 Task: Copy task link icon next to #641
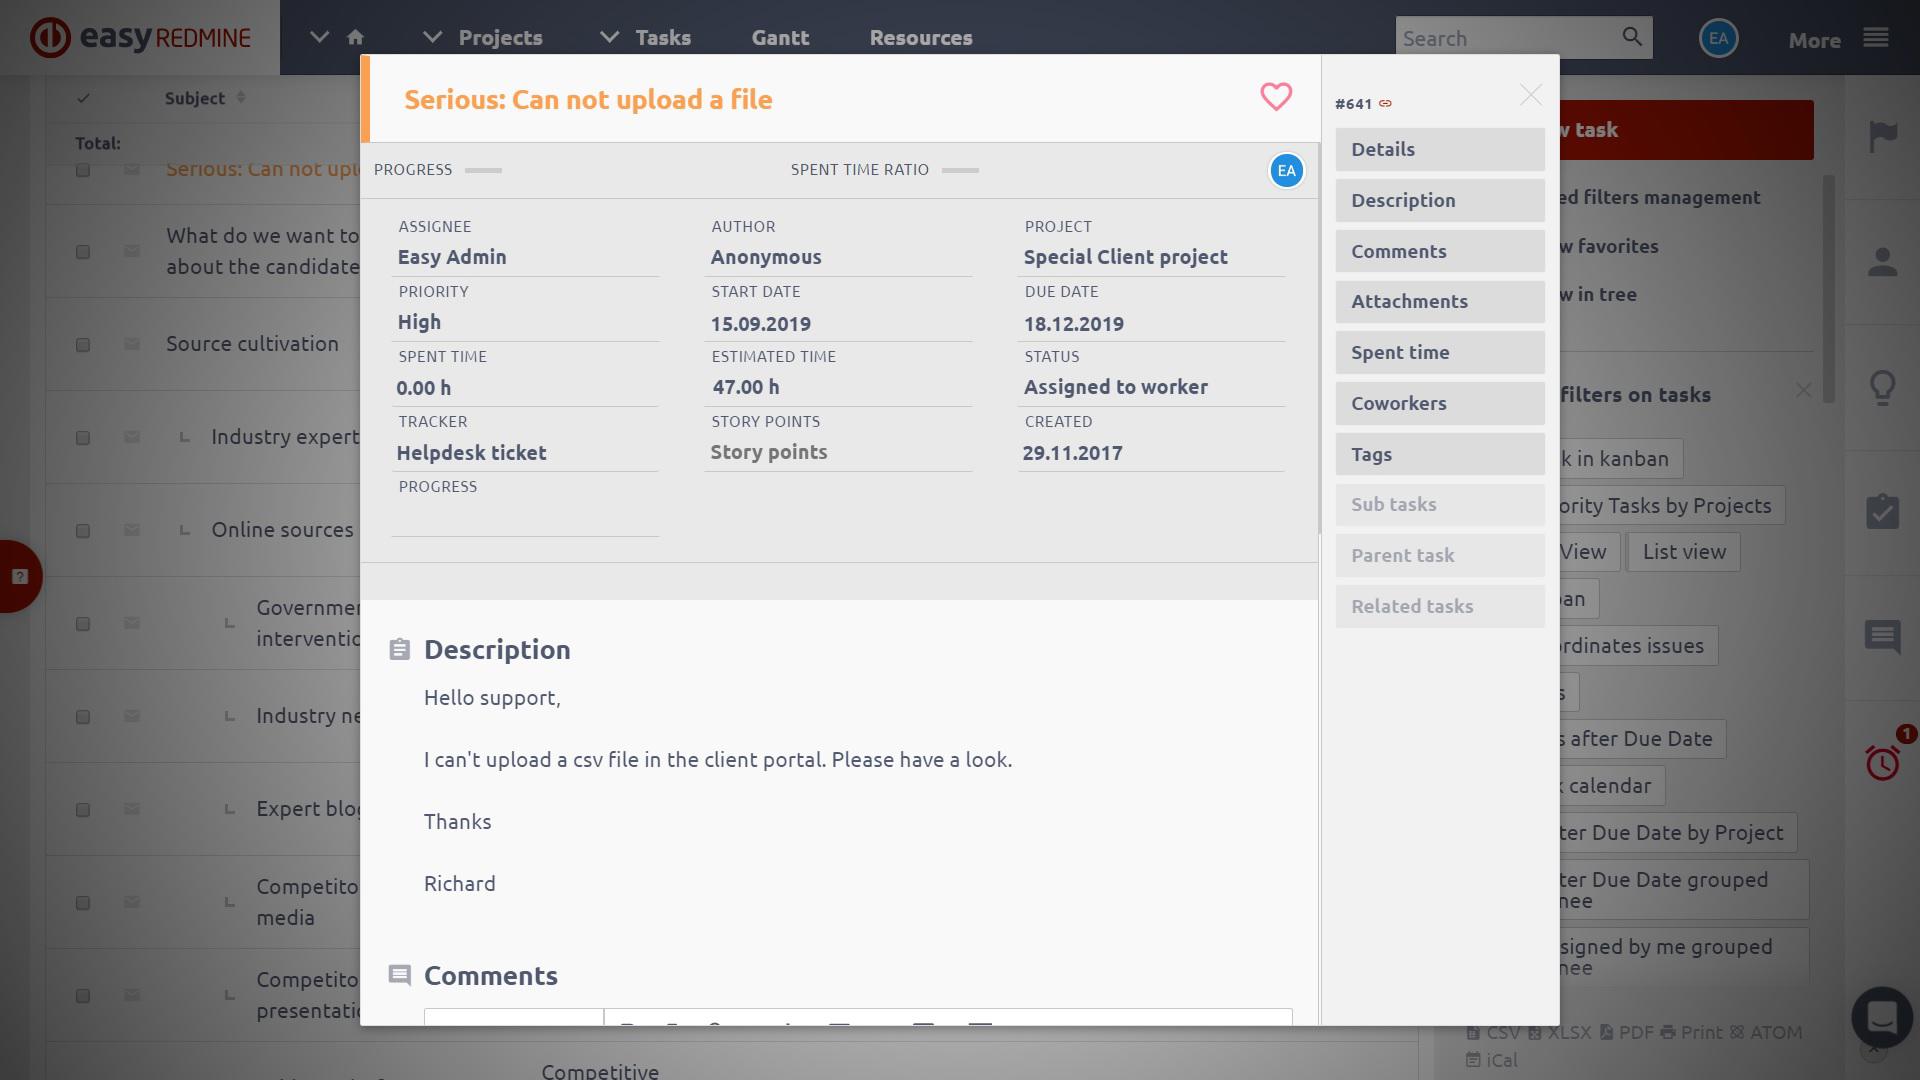(x=1385, y=104)
